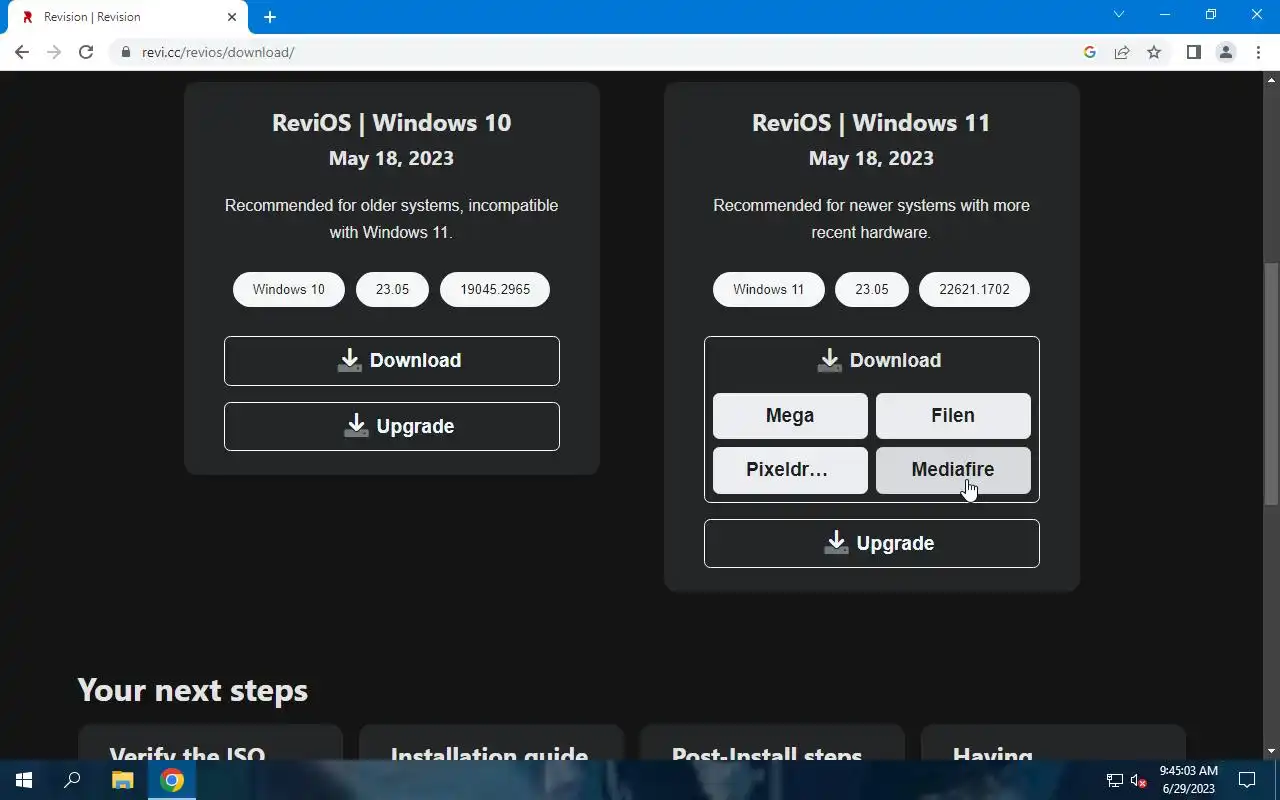This screenshot has height=800, width=1280.
Task: Click the Windows 11 card's 23.05 pill
Action: pos(872,290)
